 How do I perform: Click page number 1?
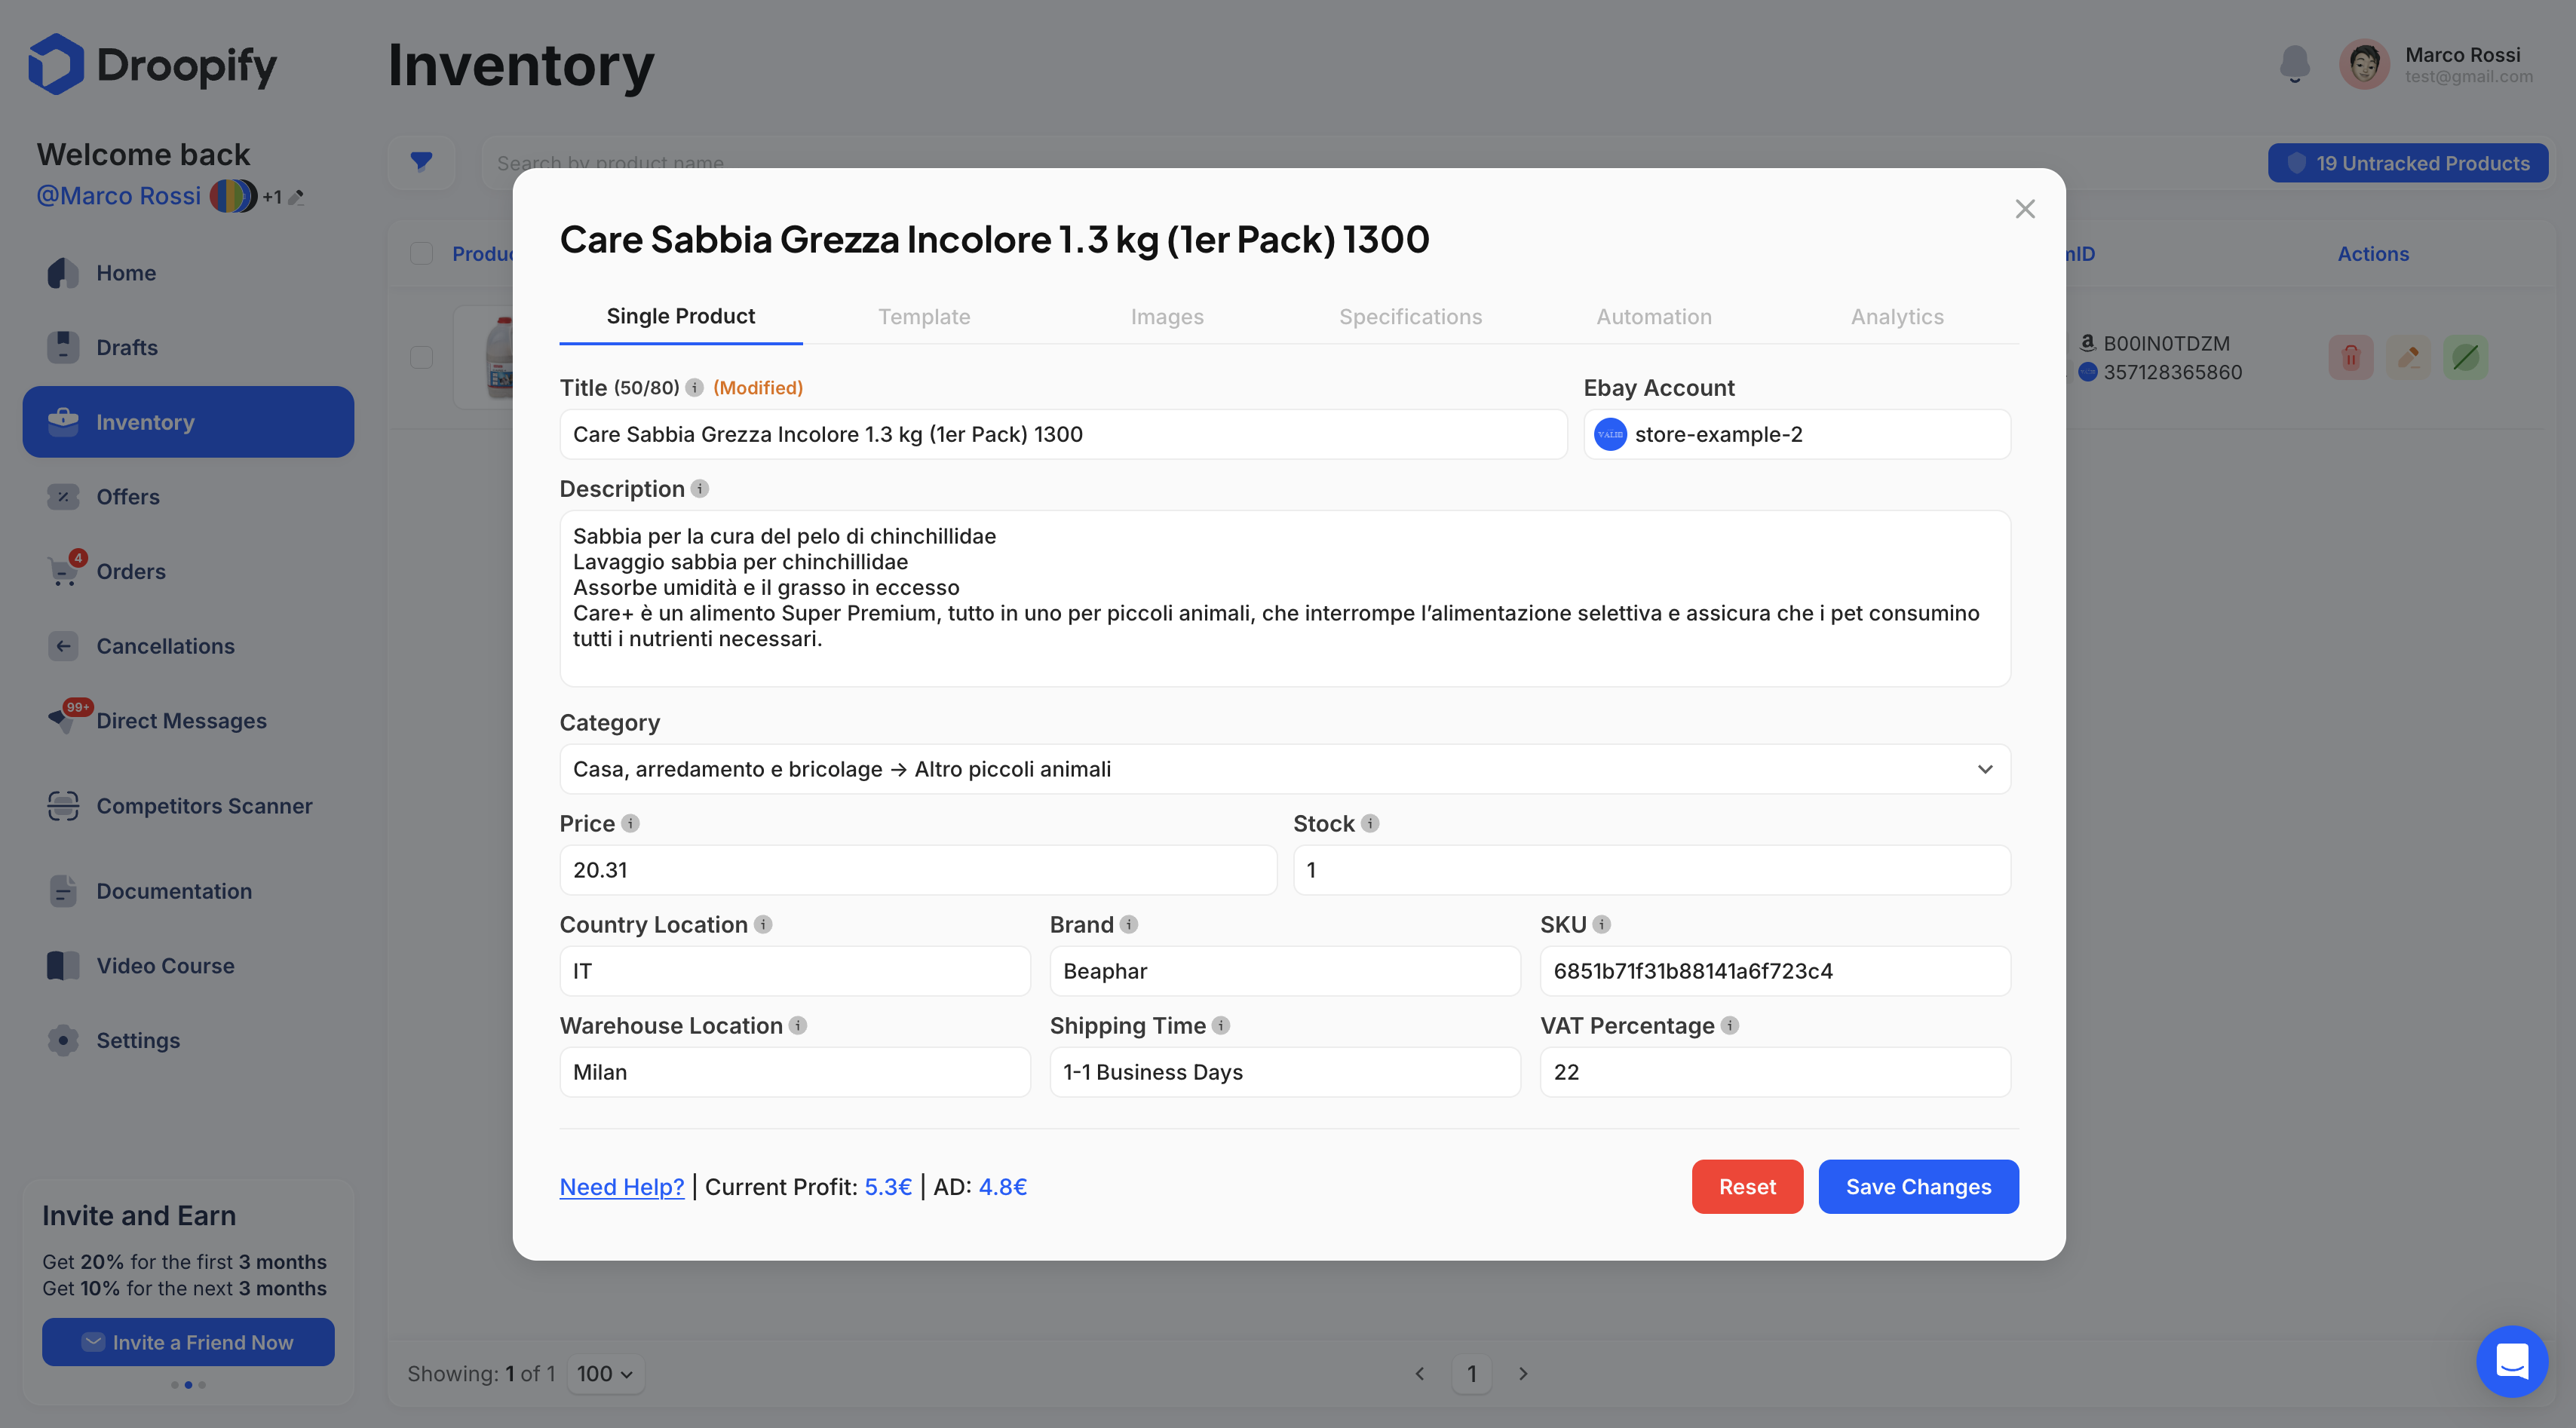[1471, 1374]
